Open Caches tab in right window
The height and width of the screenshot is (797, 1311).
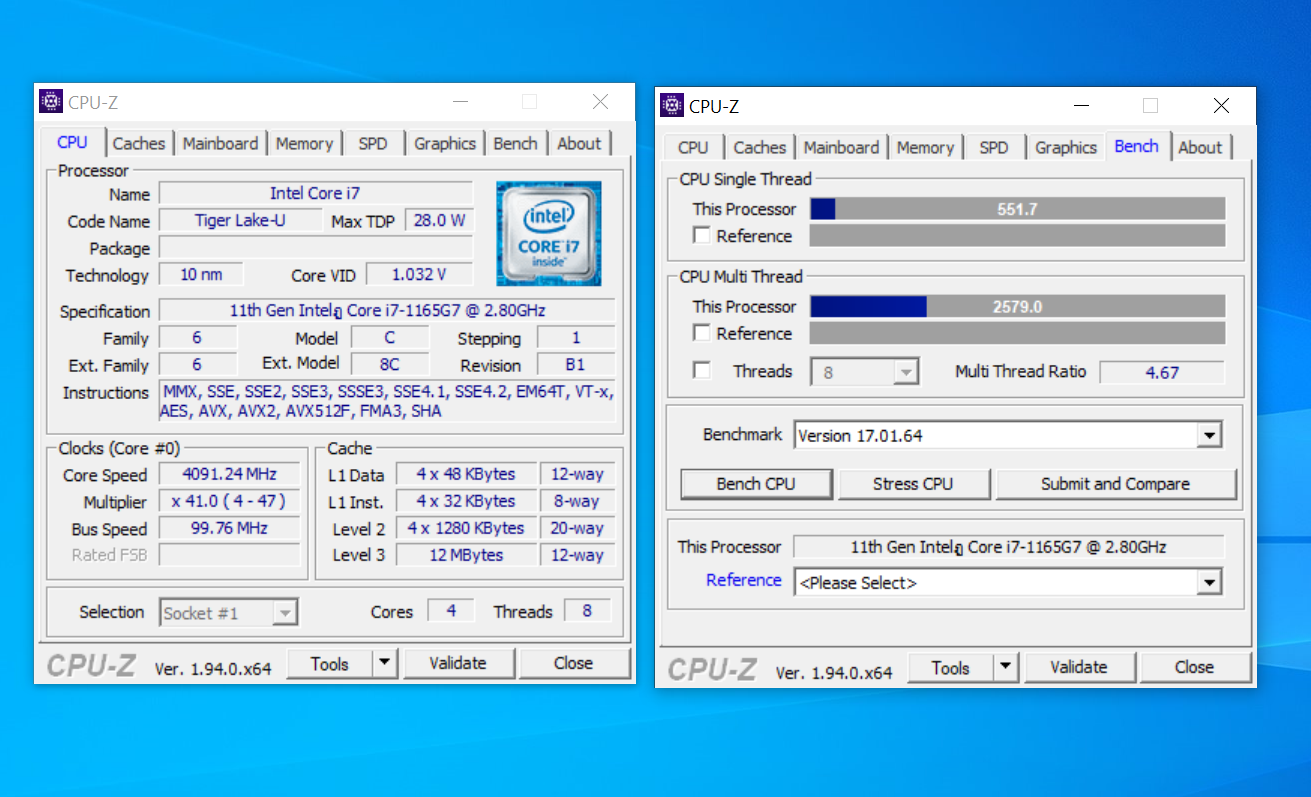point(760,147)
